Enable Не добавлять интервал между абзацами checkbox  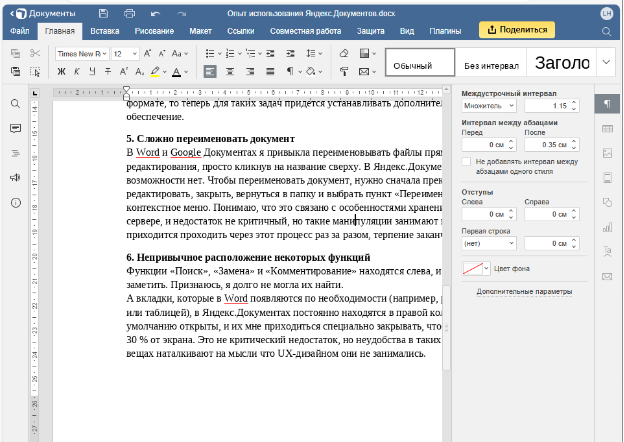466,162
